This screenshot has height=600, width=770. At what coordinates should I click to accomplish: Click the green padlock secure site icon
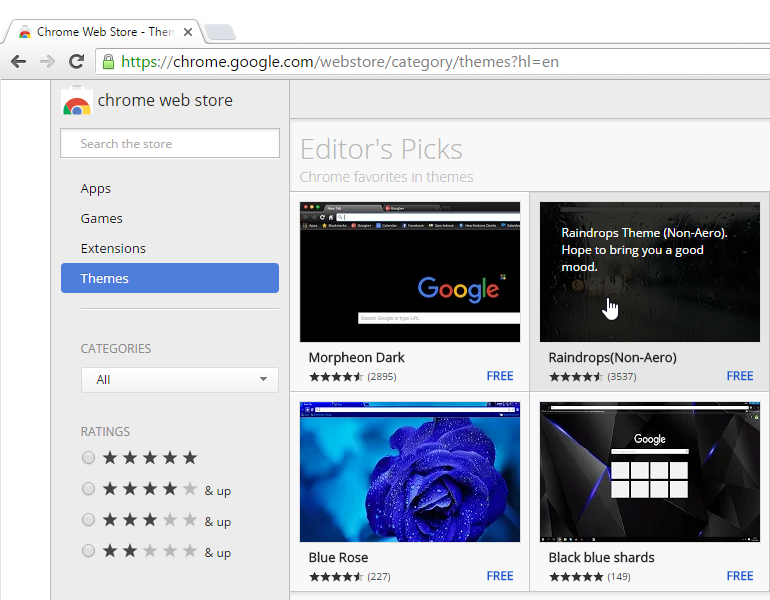(x=108, y=62)
